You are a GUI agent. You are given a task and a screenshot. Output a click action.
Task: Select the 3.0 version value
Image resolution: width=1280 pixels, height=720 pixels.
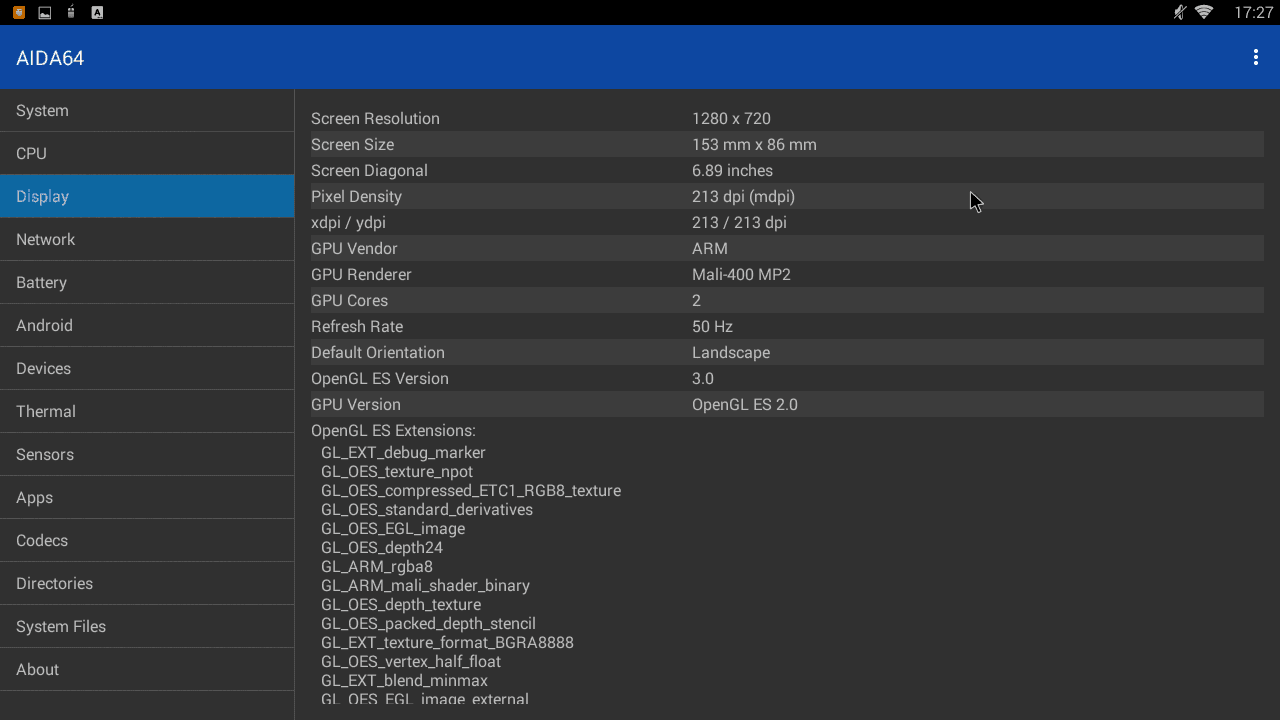(x=703, y=379)
